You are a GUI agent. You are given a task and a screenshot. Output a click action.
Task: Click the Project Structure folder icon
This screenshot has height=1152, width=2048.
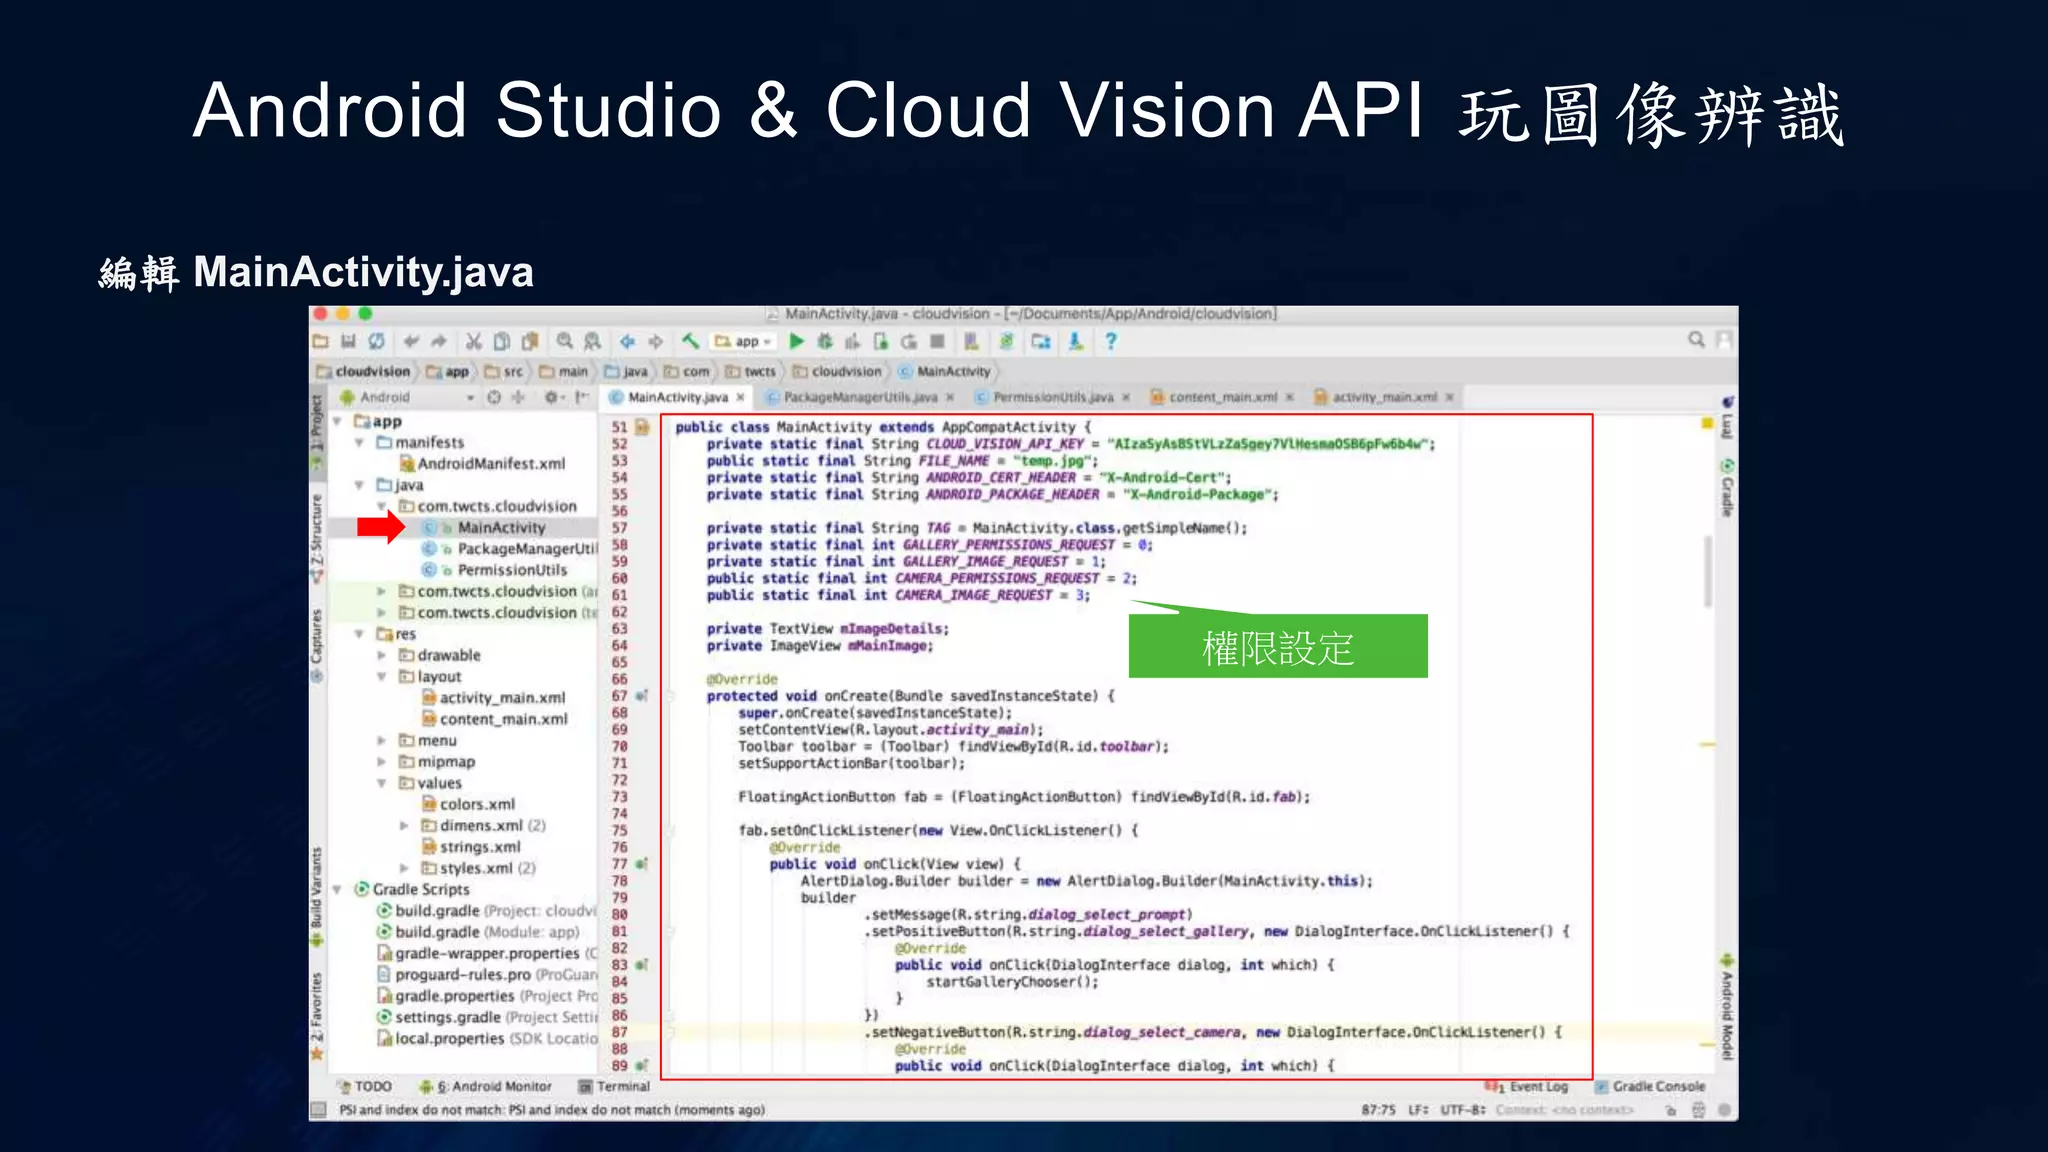[x=1041, y=341]
